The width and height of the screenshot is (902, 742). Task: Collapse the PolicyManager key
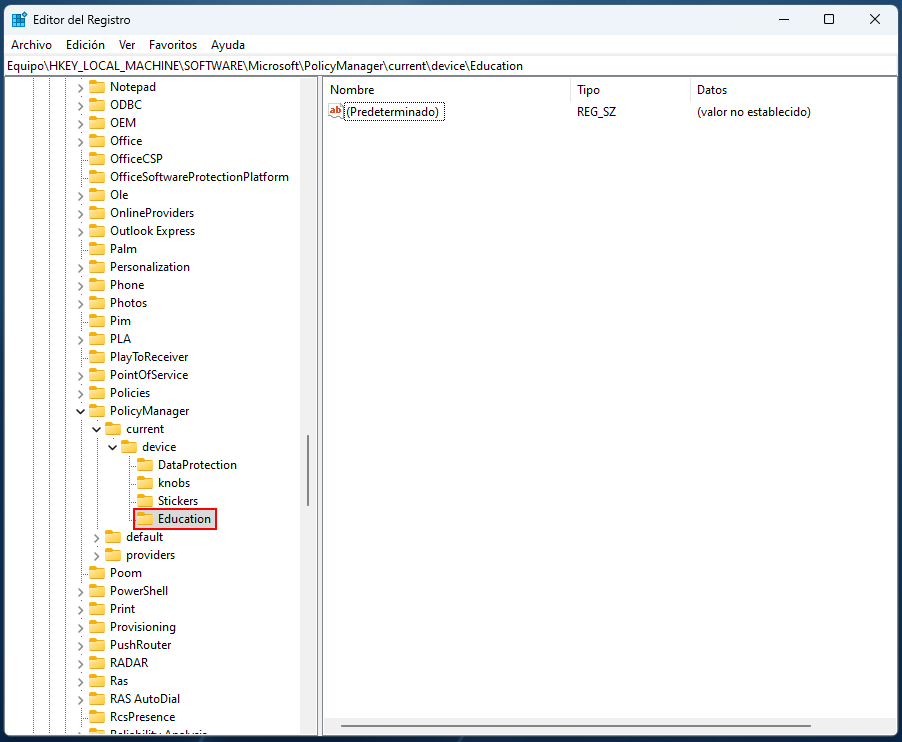[81, 411]
